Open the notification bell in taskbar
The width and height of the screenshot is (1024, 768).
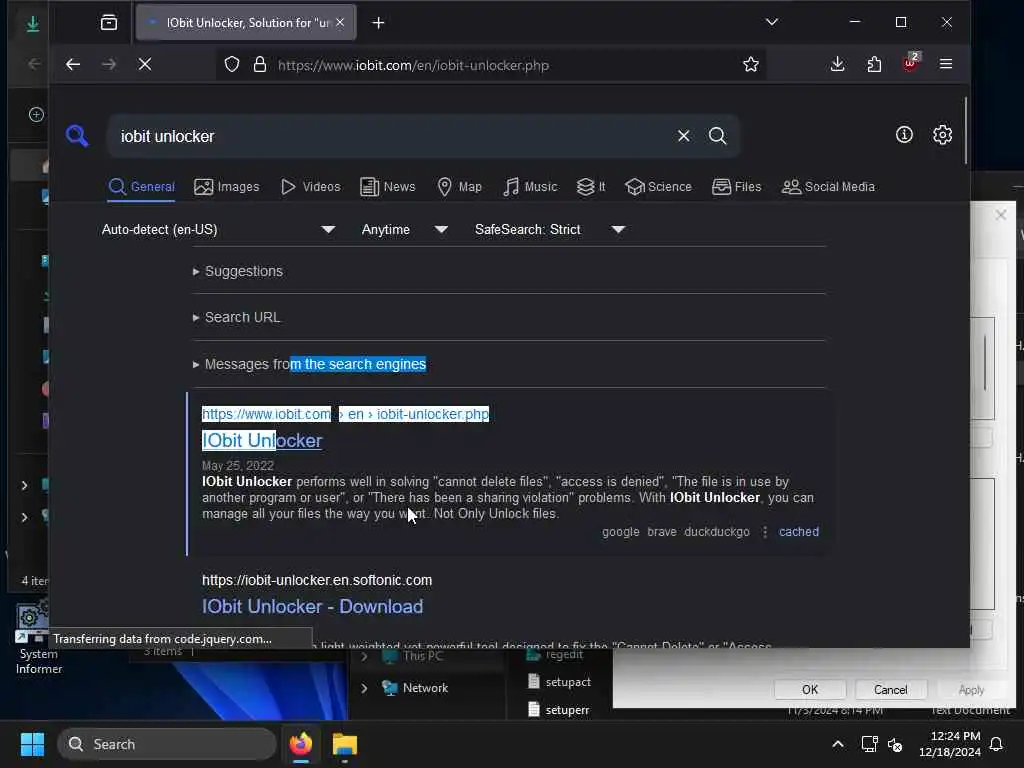point(997,744)
